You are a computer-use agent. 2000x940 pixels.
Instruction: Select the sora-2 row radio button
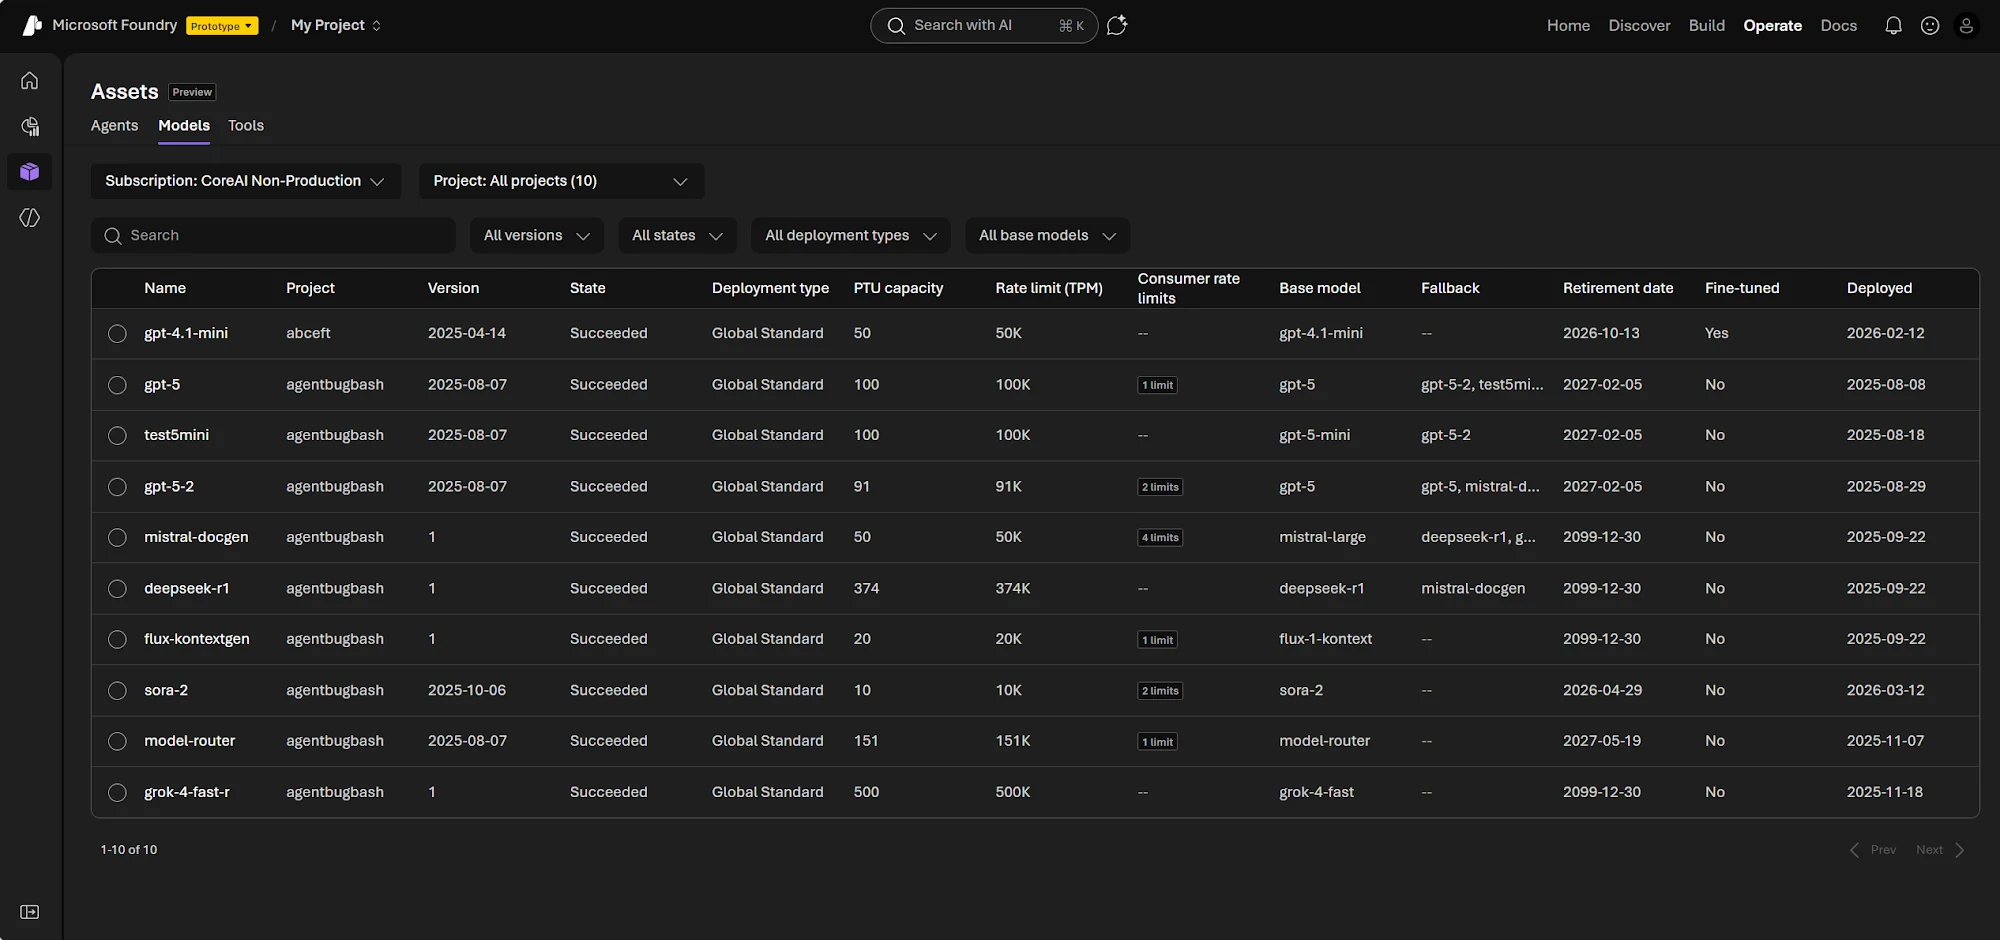click(117, 691)
